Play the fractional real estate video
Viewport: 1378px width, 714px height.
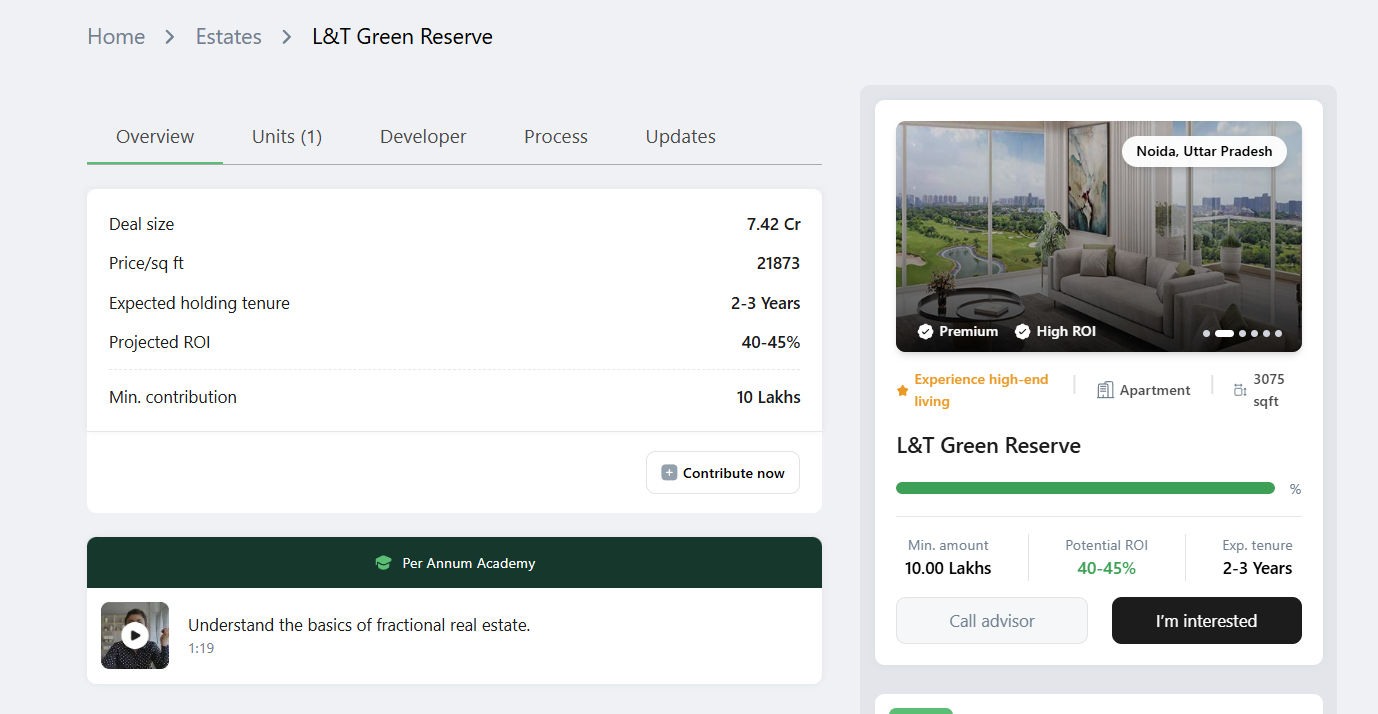point(135,635)
